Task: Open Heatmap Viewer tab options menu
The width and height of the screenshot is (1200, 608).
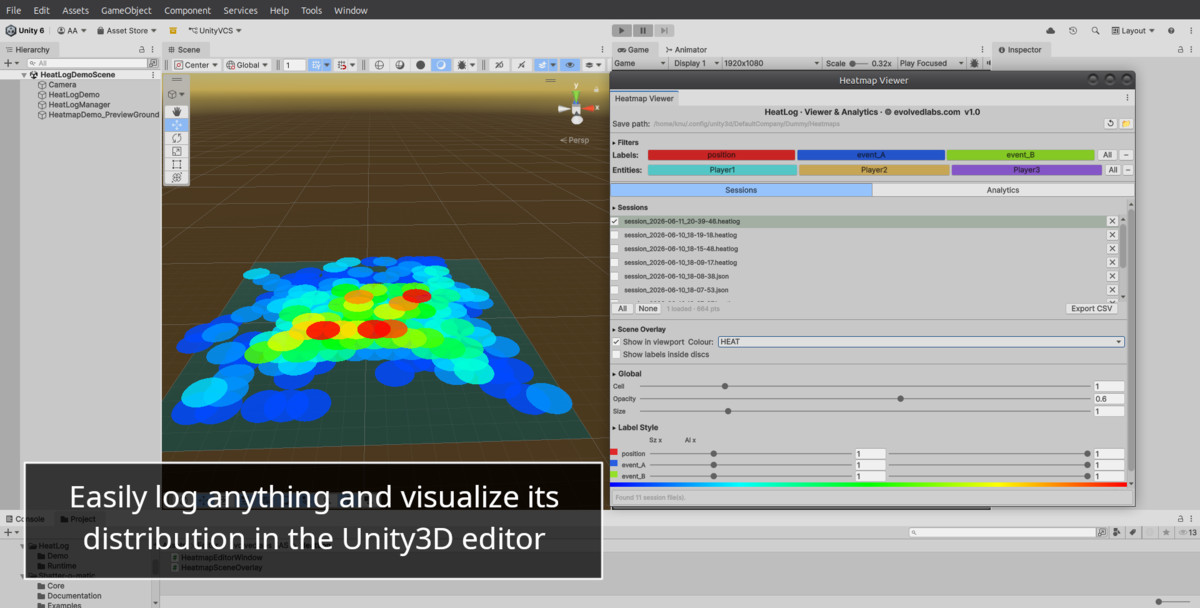Action: (x=1128, y=98)
